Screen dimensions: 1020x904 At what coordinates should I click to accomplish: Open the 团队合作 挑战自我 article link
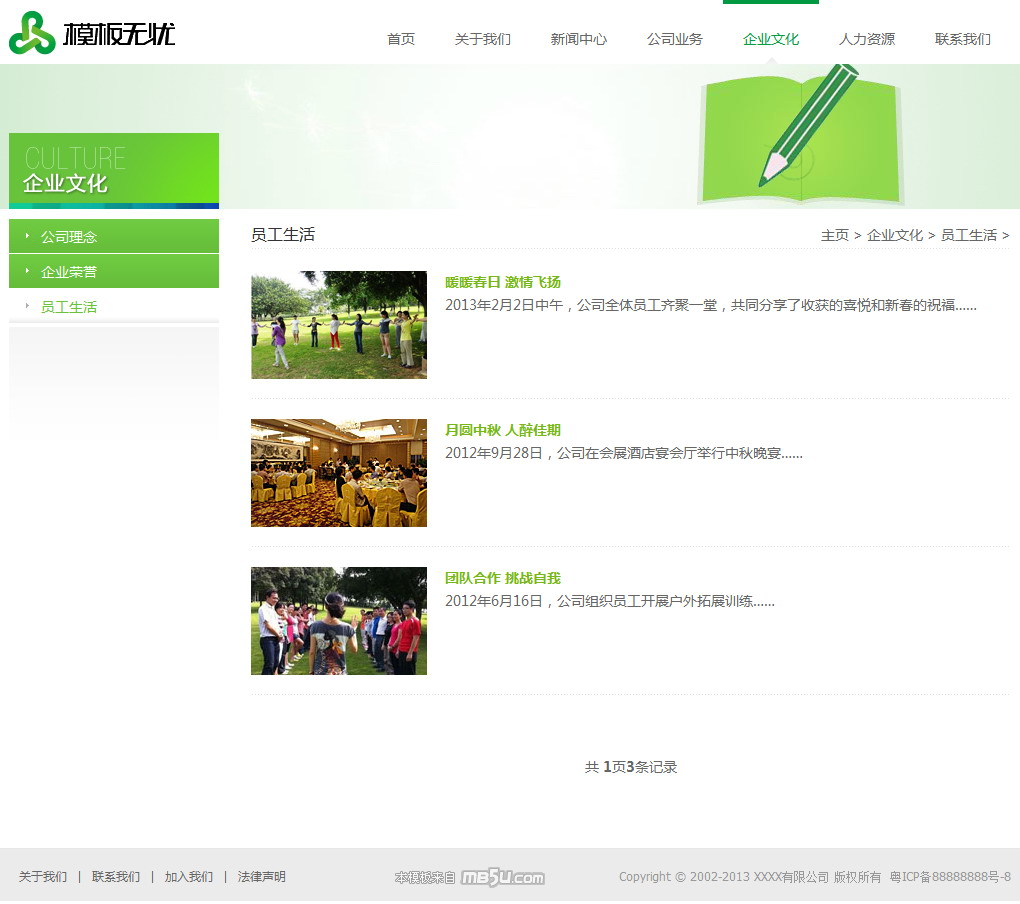[502, 578]
